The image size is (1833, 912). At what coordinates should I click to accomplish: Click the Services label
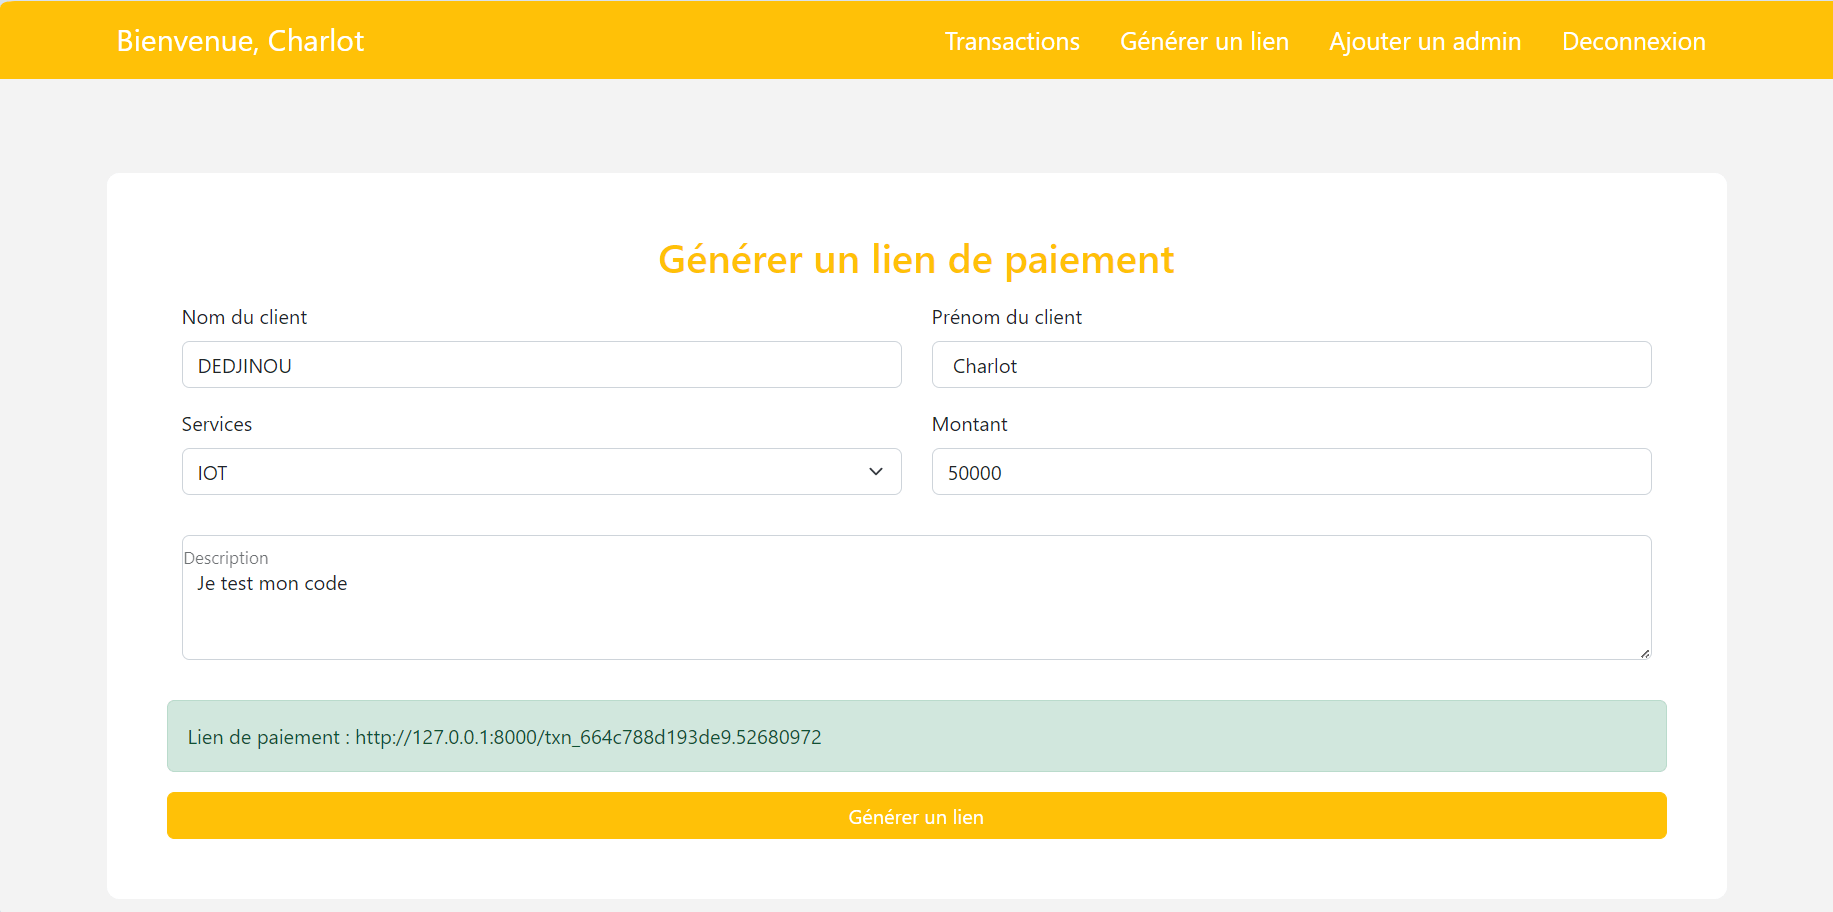[217, 424]
